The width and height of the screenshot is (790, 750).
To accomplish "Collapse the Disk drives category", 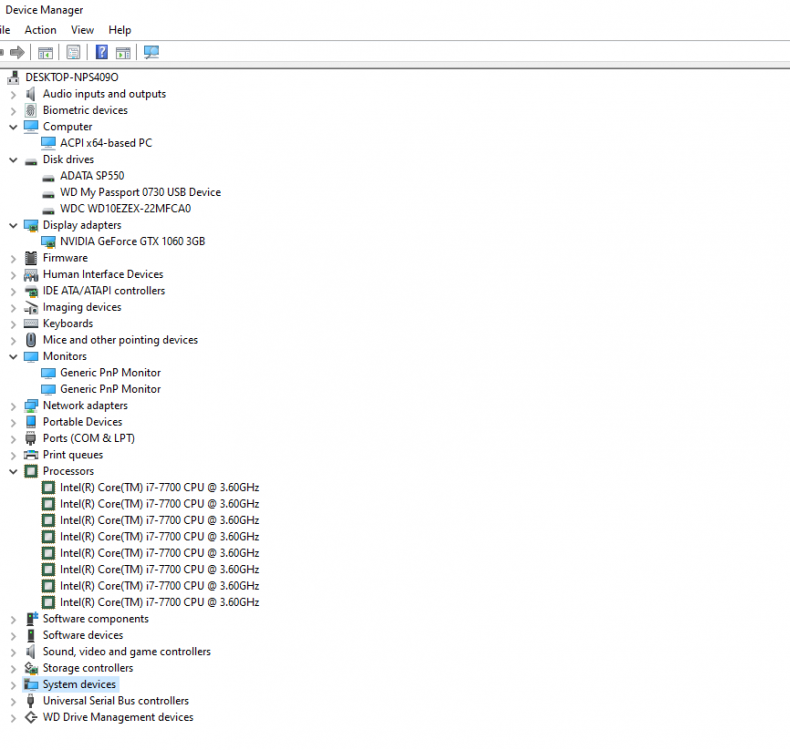I will pyautogui.click(x=14, y=160).
